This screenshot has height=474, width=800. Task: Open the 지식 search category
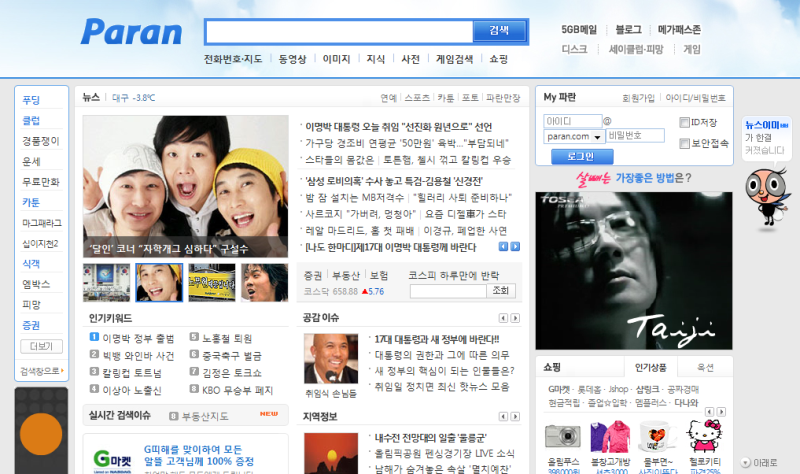point(376,59)
